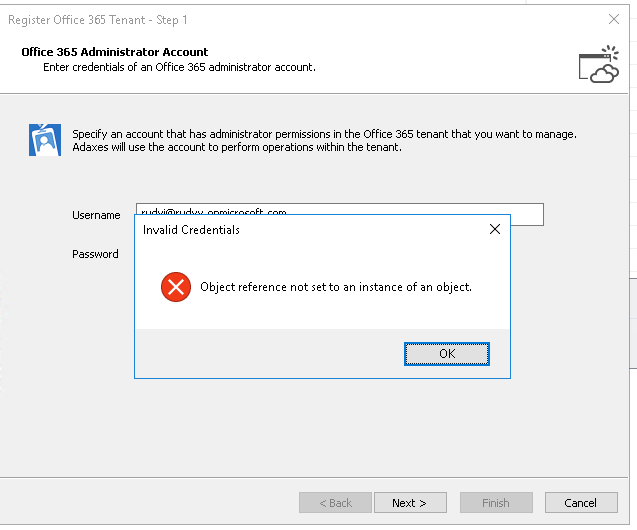The image size is (637, 530).
Task: Click the Cancel button in wizard
Action: pyautogui.click(x=581, y=503)
